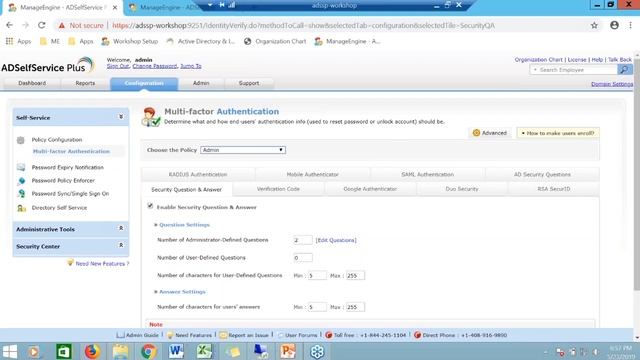Reload the page with the refresh icon
Viewport: 640px width, 360px height.
[x=42, y=25]
